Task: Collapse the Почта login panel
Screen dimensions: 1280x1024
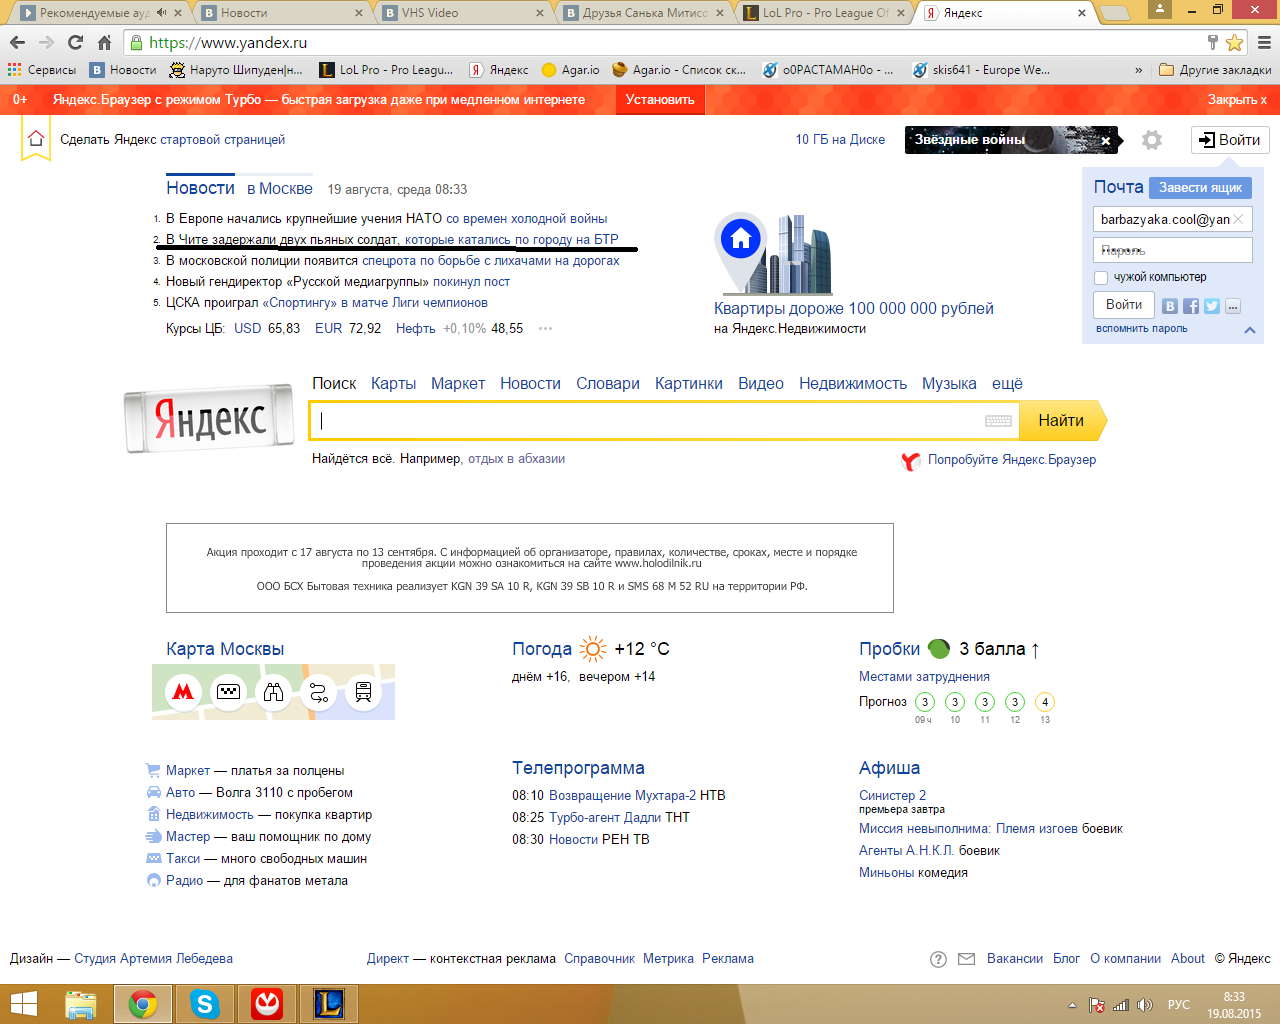Action: pyautogui.click(x=1249, y=329)
